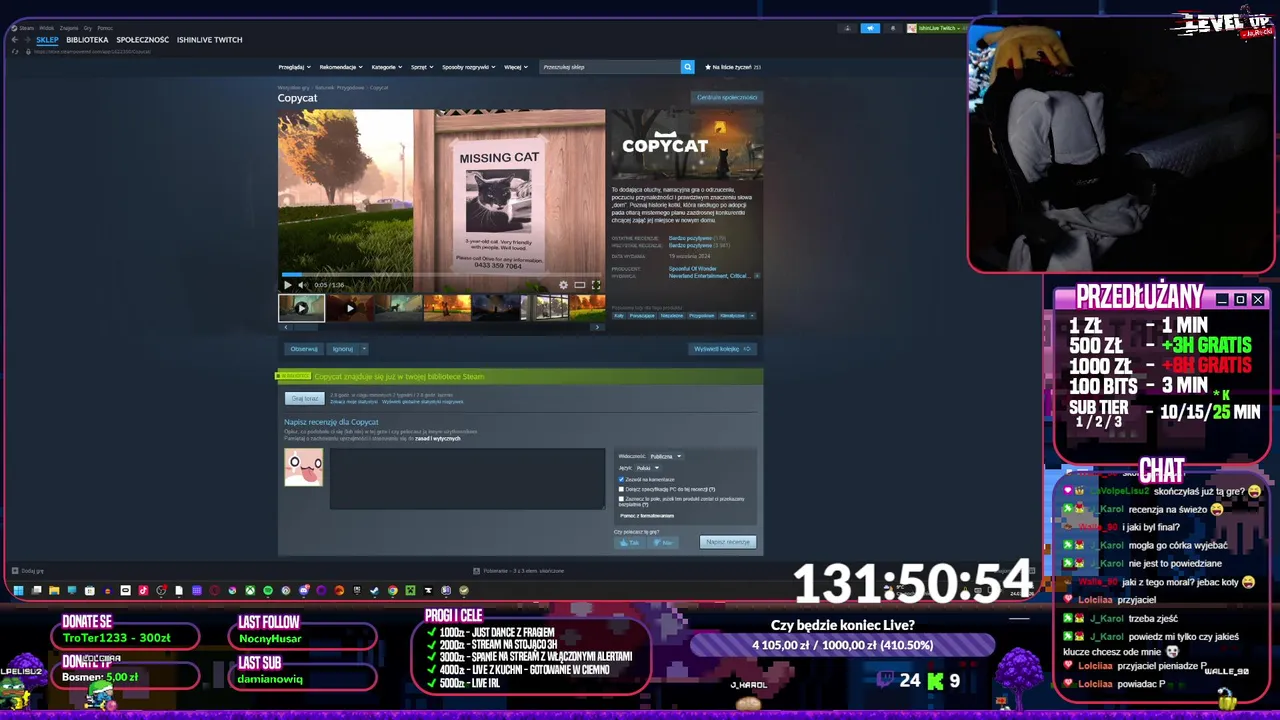Open the TikTok icon in taskbar
The height and width of the screenshot is (720, 1280).
[143, 590]
